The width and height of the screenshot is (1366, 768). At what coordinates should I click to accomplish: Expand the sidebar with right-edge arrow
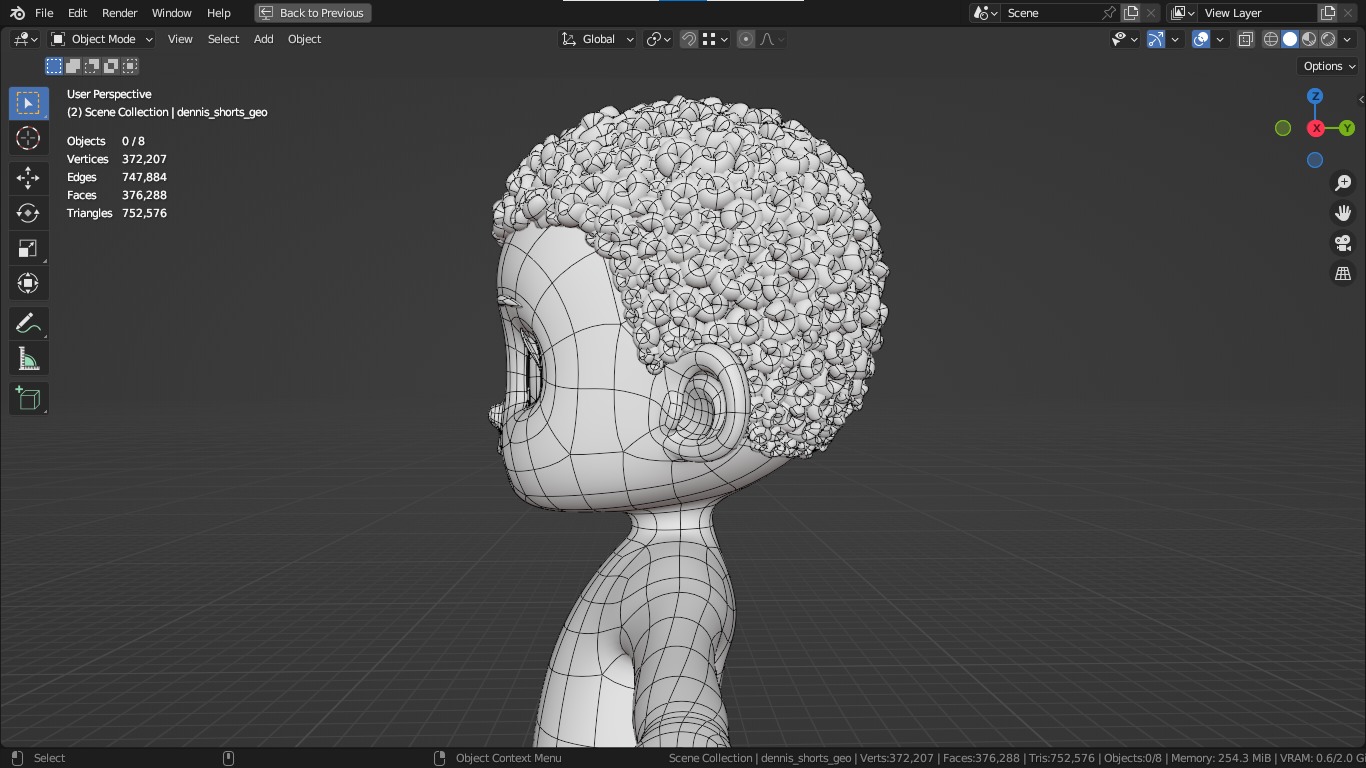coord(1360,99)
